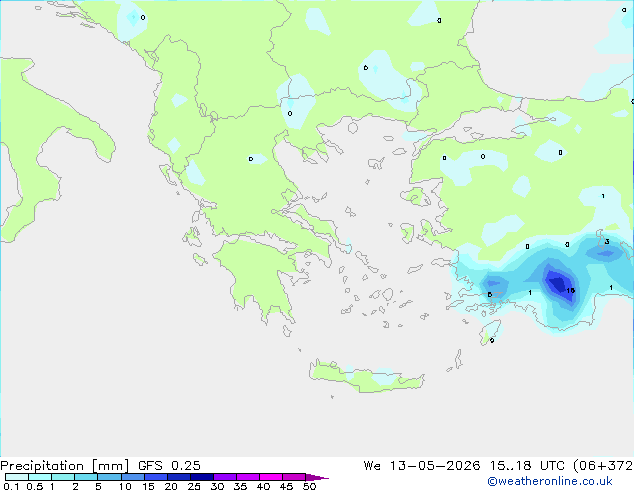The height and width of the screenshot is (490, 634).
Task: Click the 2–5 mm legend swatch
Action: coord(86,477)
